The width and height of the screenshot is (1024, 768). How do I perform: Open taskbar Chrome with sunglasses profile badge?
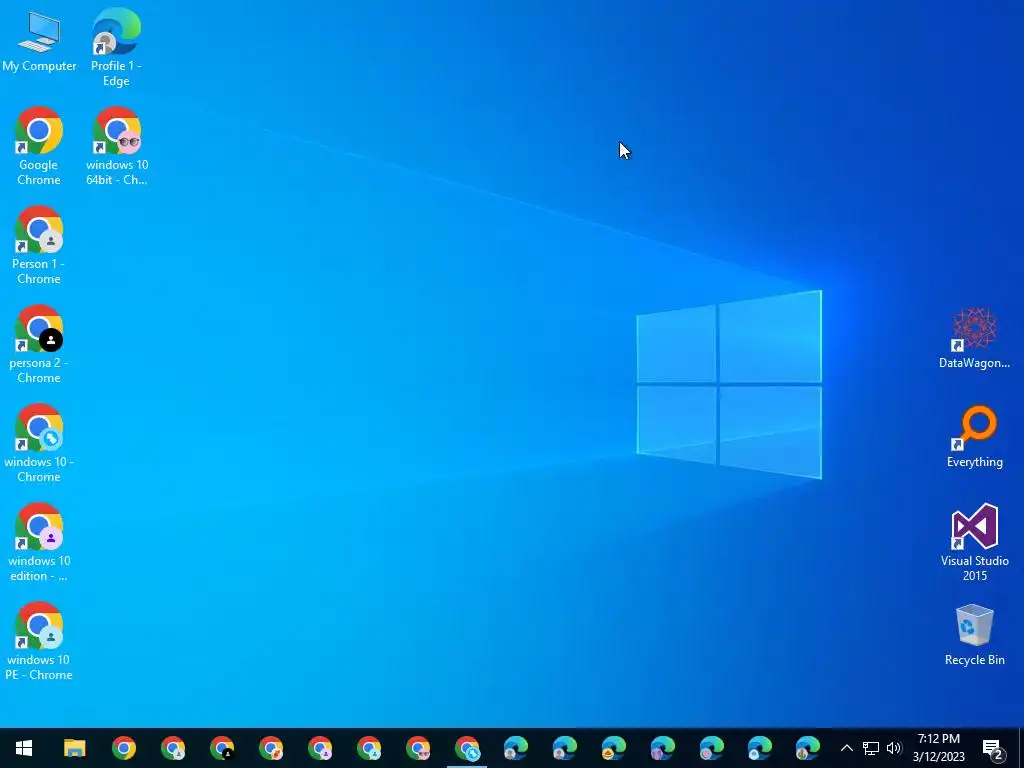[418, 748]
